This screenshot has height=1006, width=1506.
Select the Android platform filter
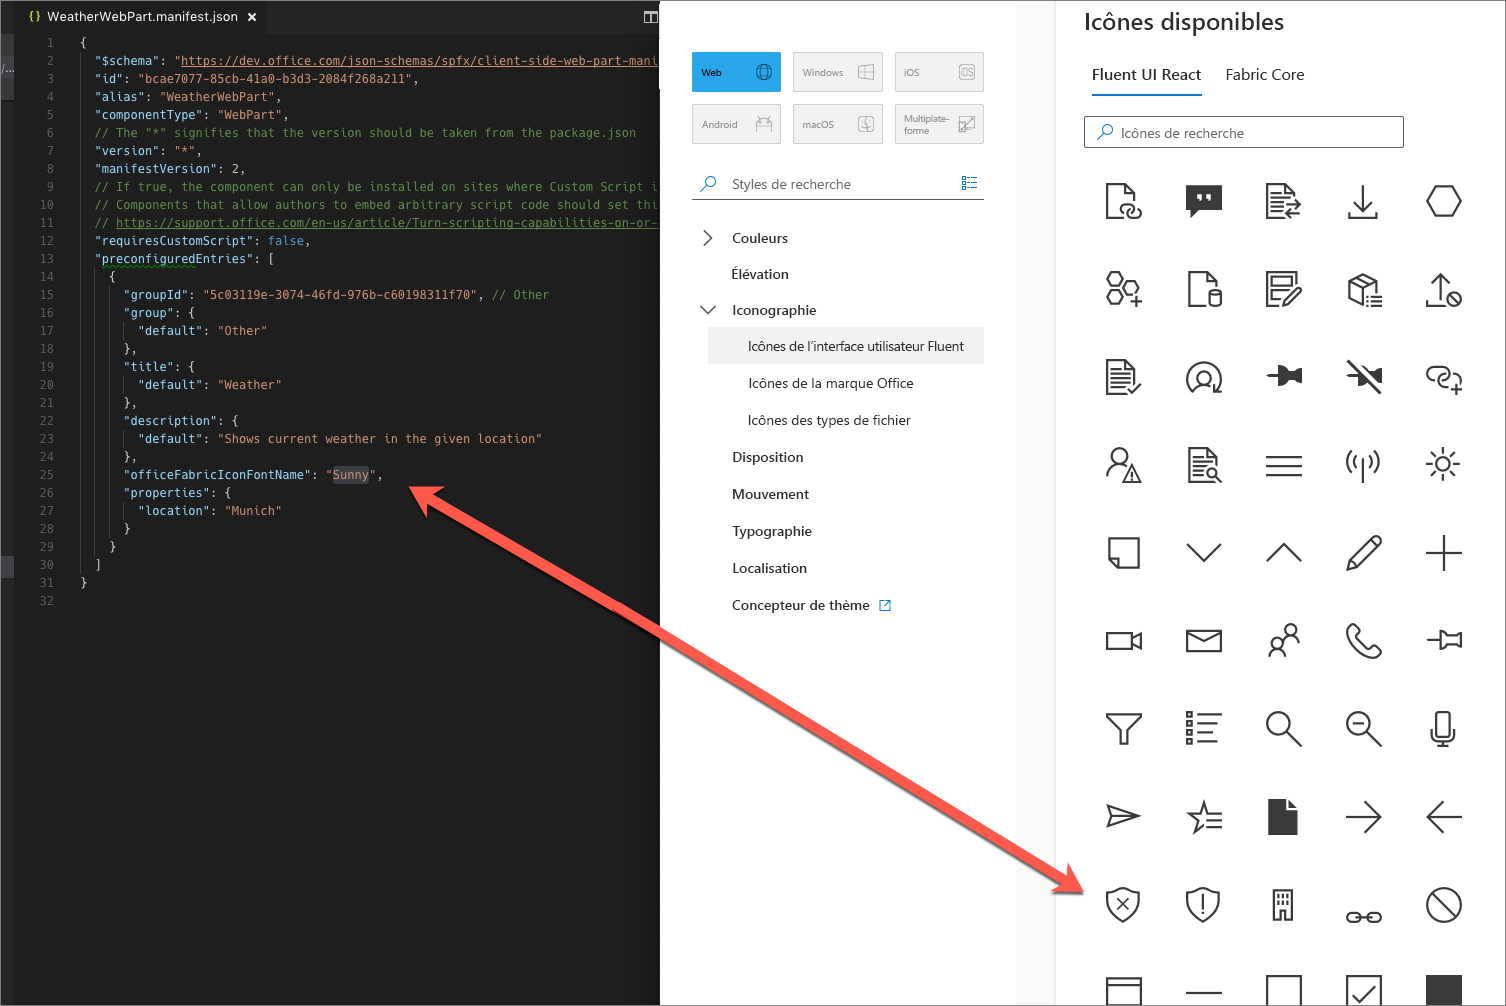click(x=736, y=123)
